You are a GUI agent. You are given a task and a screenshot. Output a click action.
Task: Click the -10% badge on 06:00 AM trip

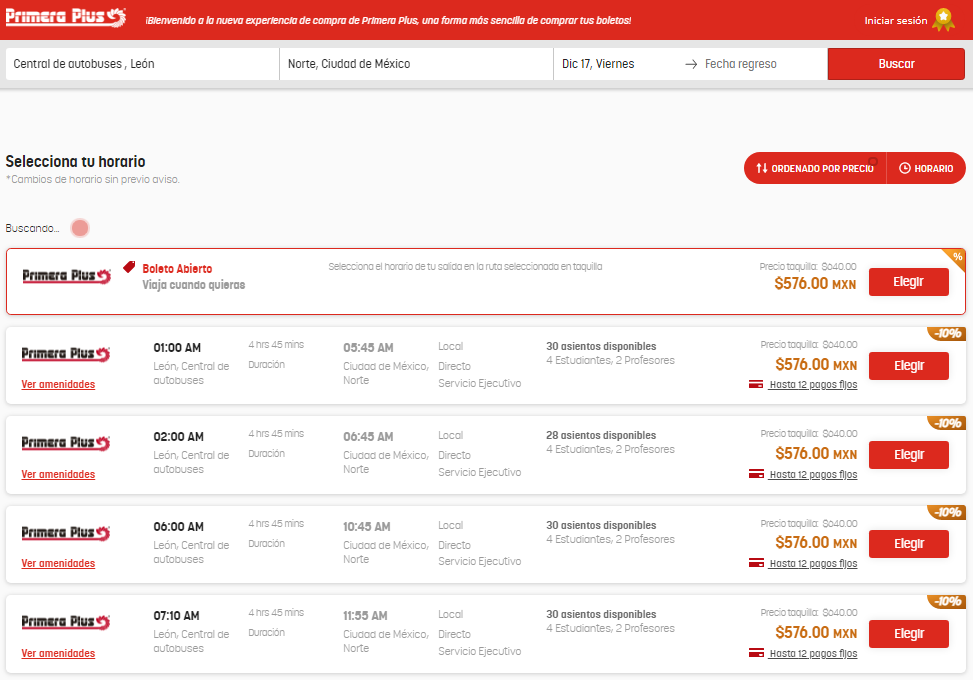(x=947, y=512)
